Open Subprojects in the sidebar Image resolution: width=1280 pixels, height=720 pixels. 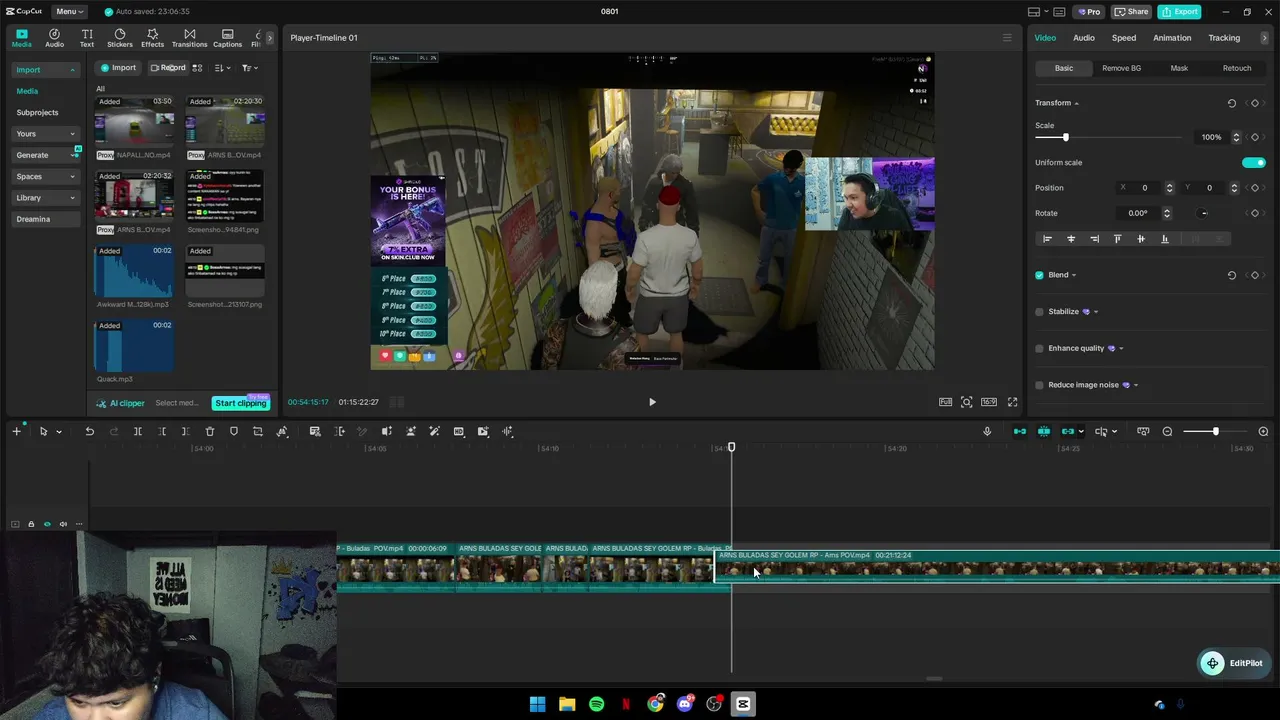pyautogui.click(x=37, y=113)
